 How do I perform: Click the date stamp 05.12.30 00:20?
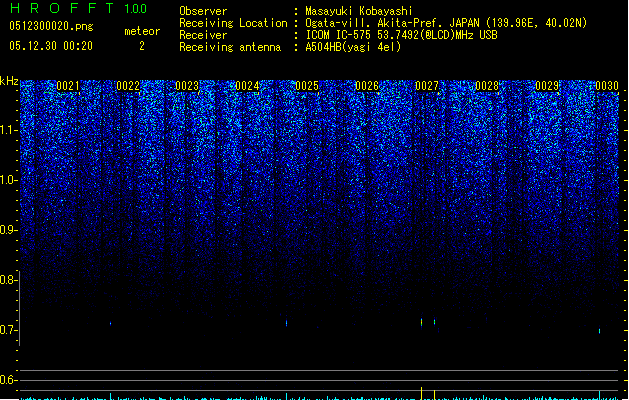[x=51, y=46]
